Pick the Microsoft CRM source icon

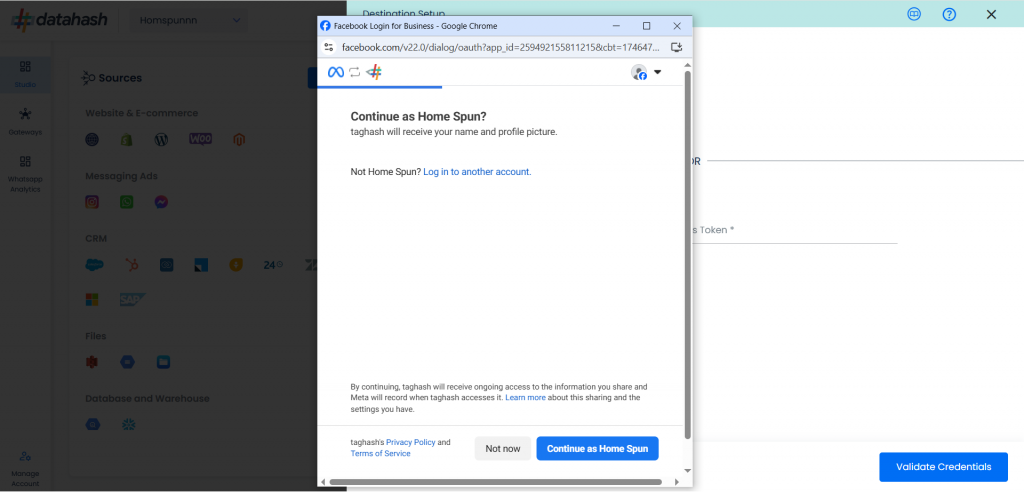click(92, 300)
